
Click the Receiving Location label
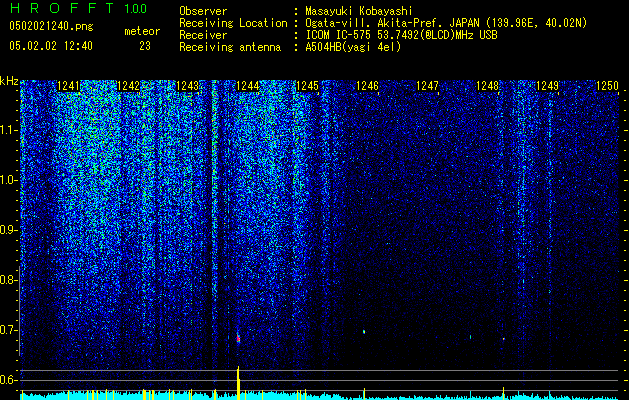click(233, 23)
